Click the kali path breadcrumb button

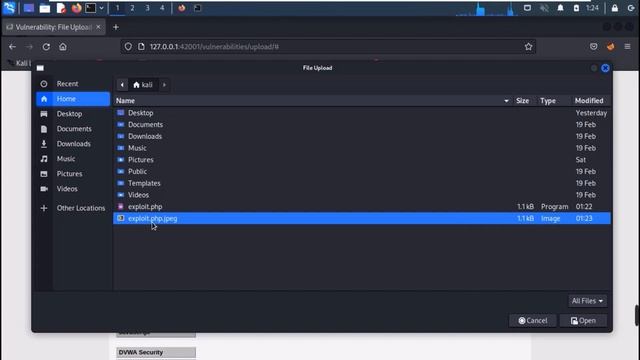click(x=143, y=85)
